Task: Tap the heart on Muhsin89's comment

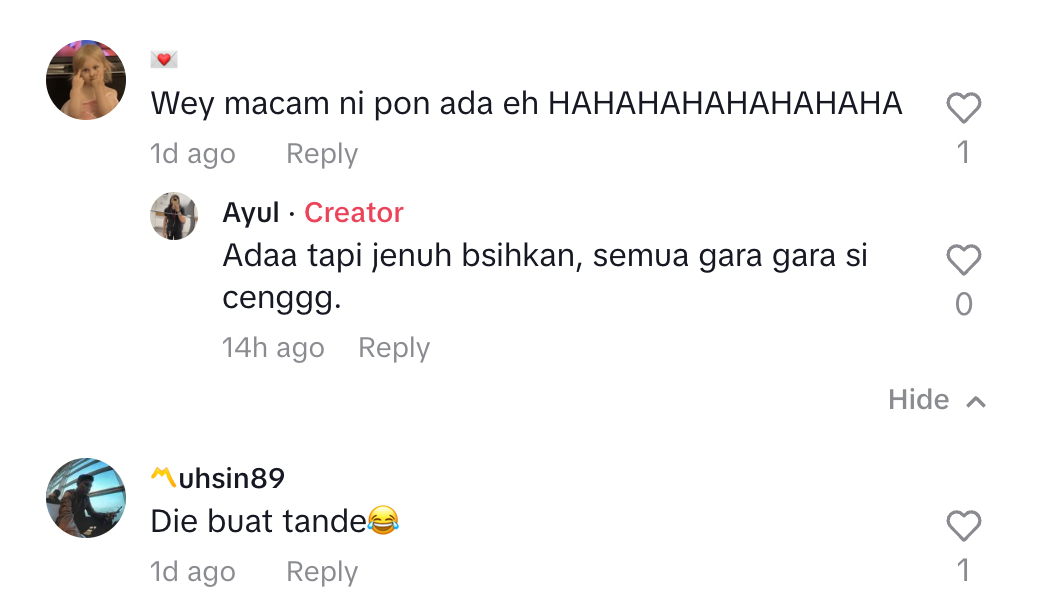Action: click(963, 526)
